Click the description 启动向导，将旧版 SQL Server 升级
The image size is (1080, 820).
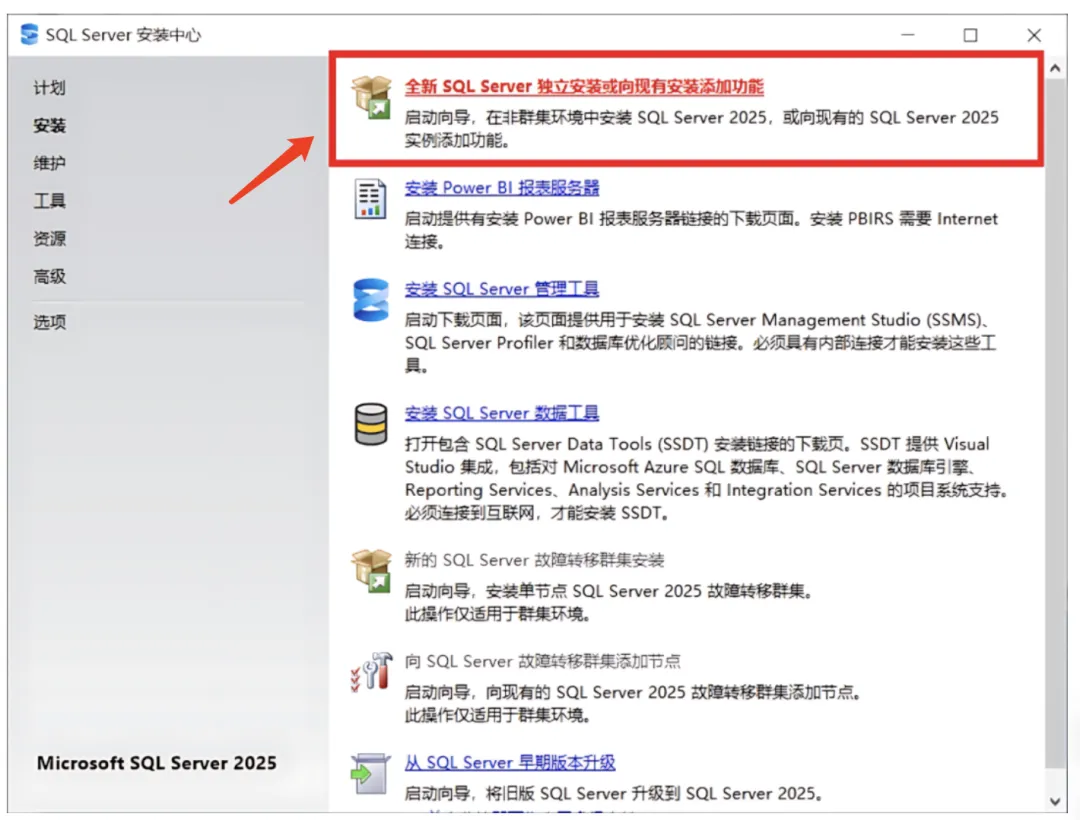pos(614,794)
